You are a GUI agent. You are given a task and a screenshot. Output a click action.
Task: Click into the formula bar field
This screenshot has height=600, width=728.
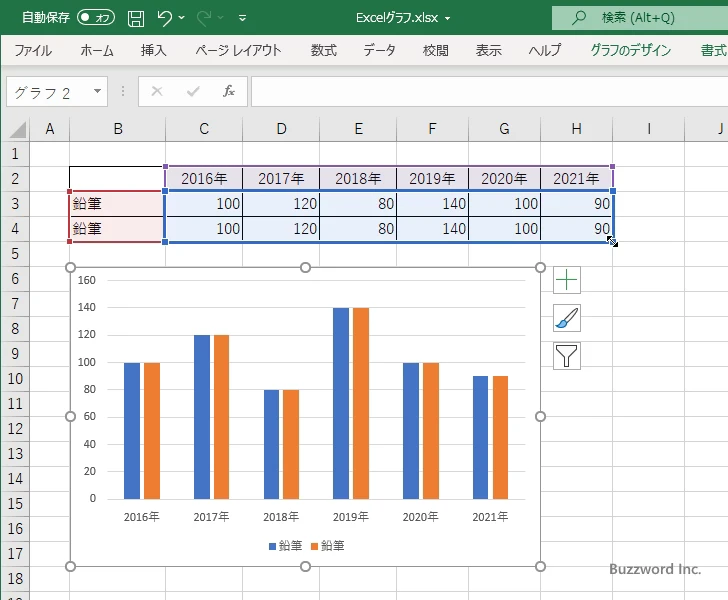(489, 91)
